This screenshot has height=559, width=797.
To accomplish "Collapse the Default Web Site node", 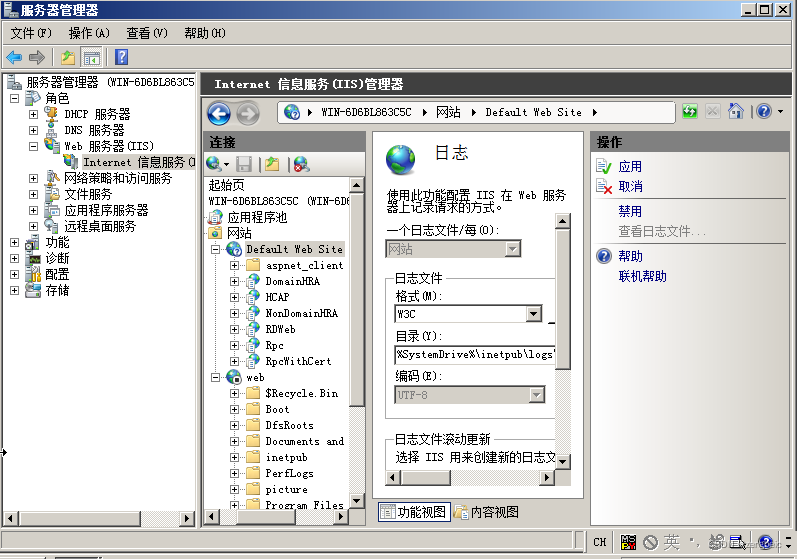I will click(x=216, y=250).
